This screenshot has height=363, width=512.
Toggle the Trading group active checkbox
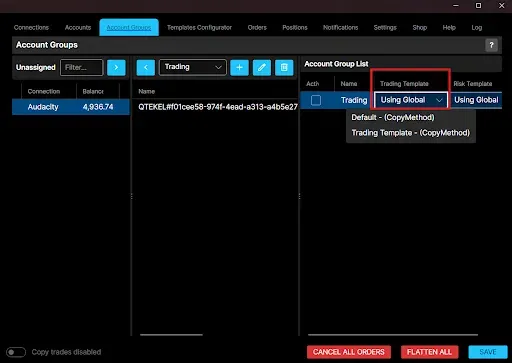(x=316, y=100)
